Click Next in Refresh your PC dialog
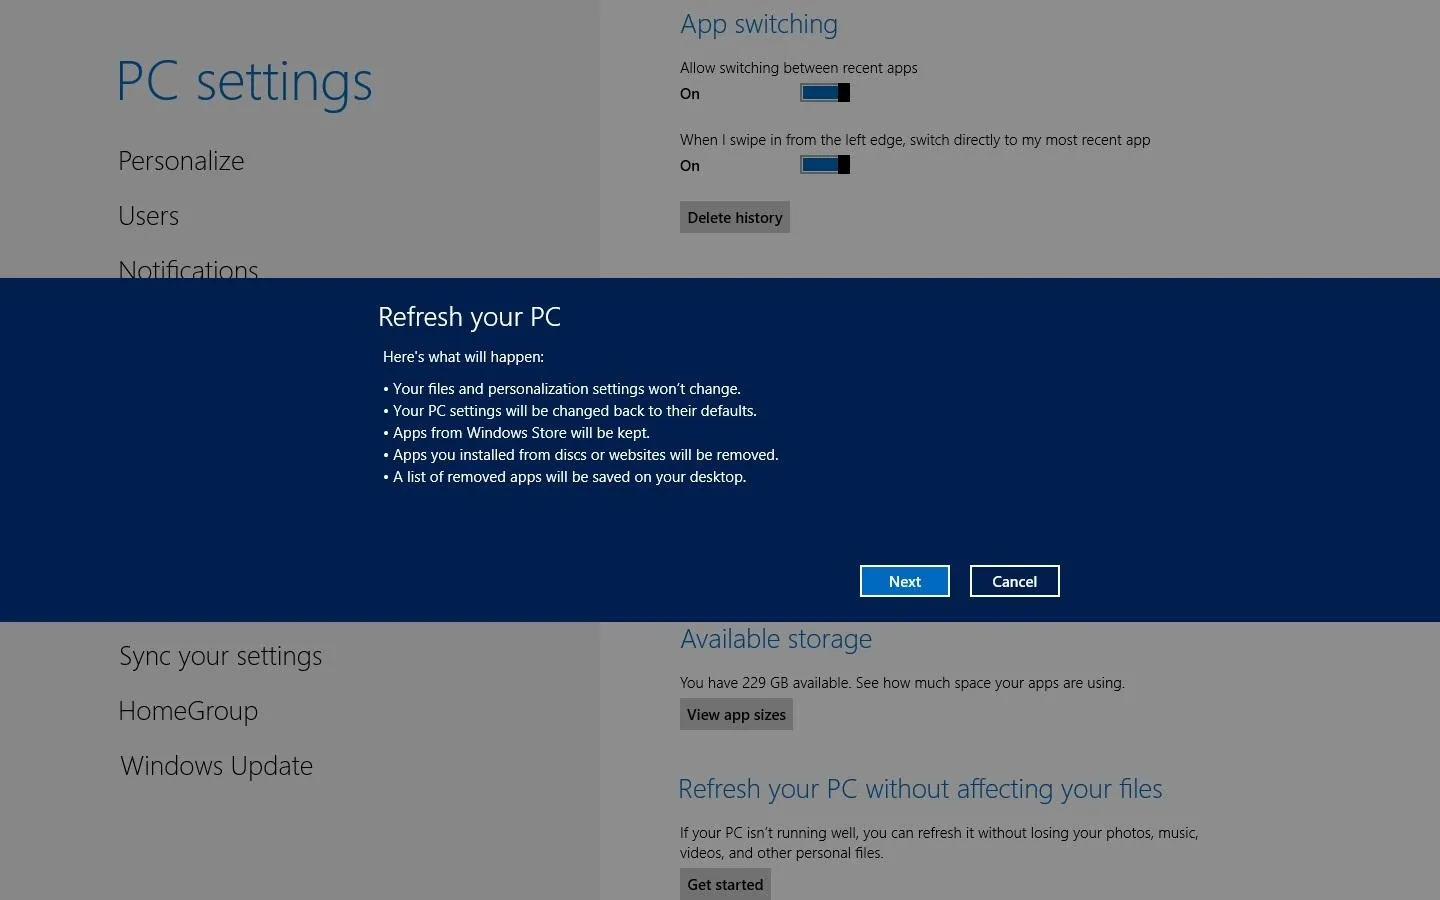Viewport: 1440px width, 900px height. coord(904,581)
